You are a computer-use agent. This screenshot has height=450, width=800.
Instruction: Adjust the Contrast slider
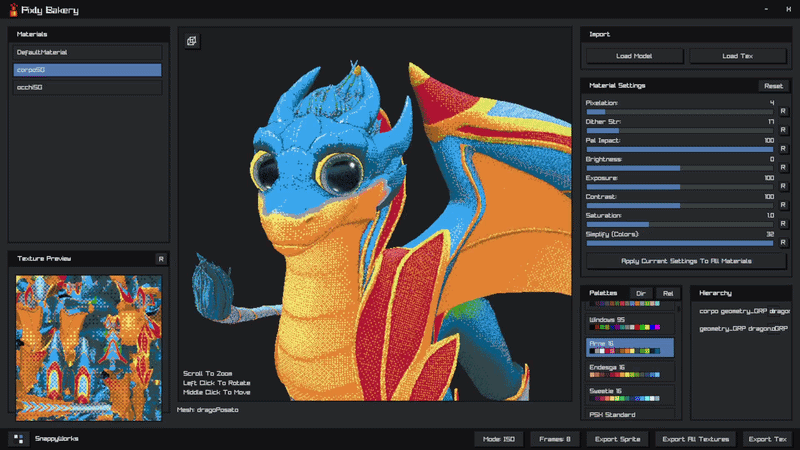pos(680,206)
